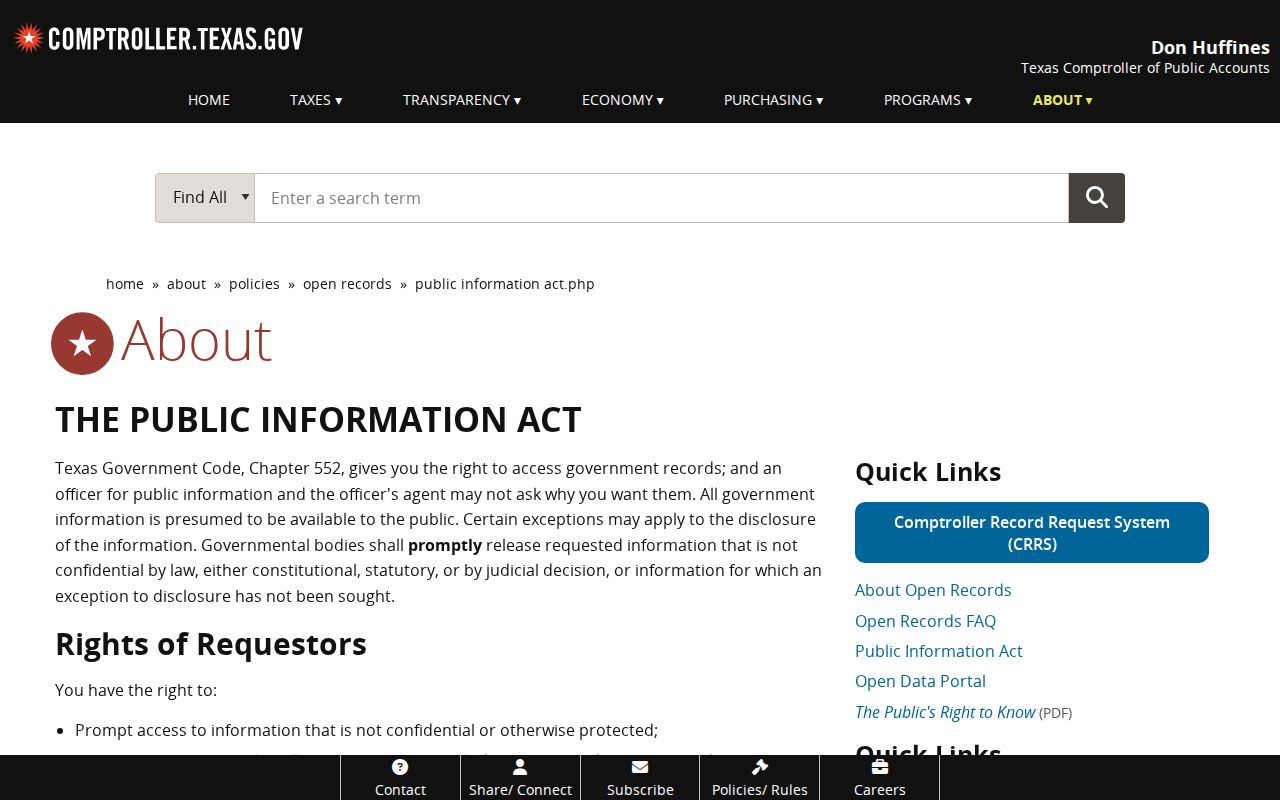This screenshot has height=800, width=1280.
Task: Click the Don Huffines name text
Action: (x=1210, y=47)
